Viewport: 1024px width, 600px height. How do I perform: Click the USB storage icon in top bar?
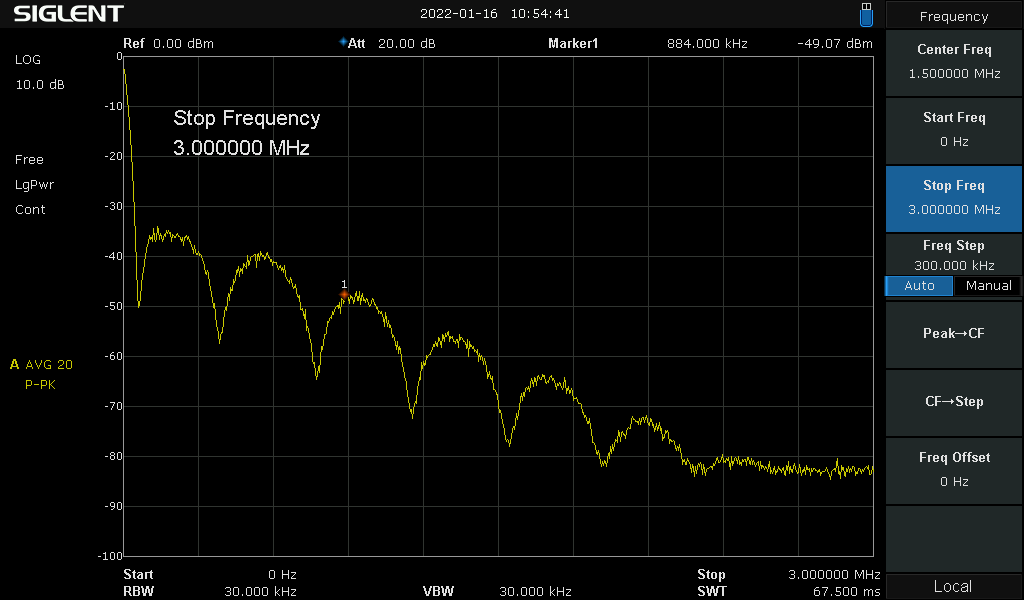866,14
